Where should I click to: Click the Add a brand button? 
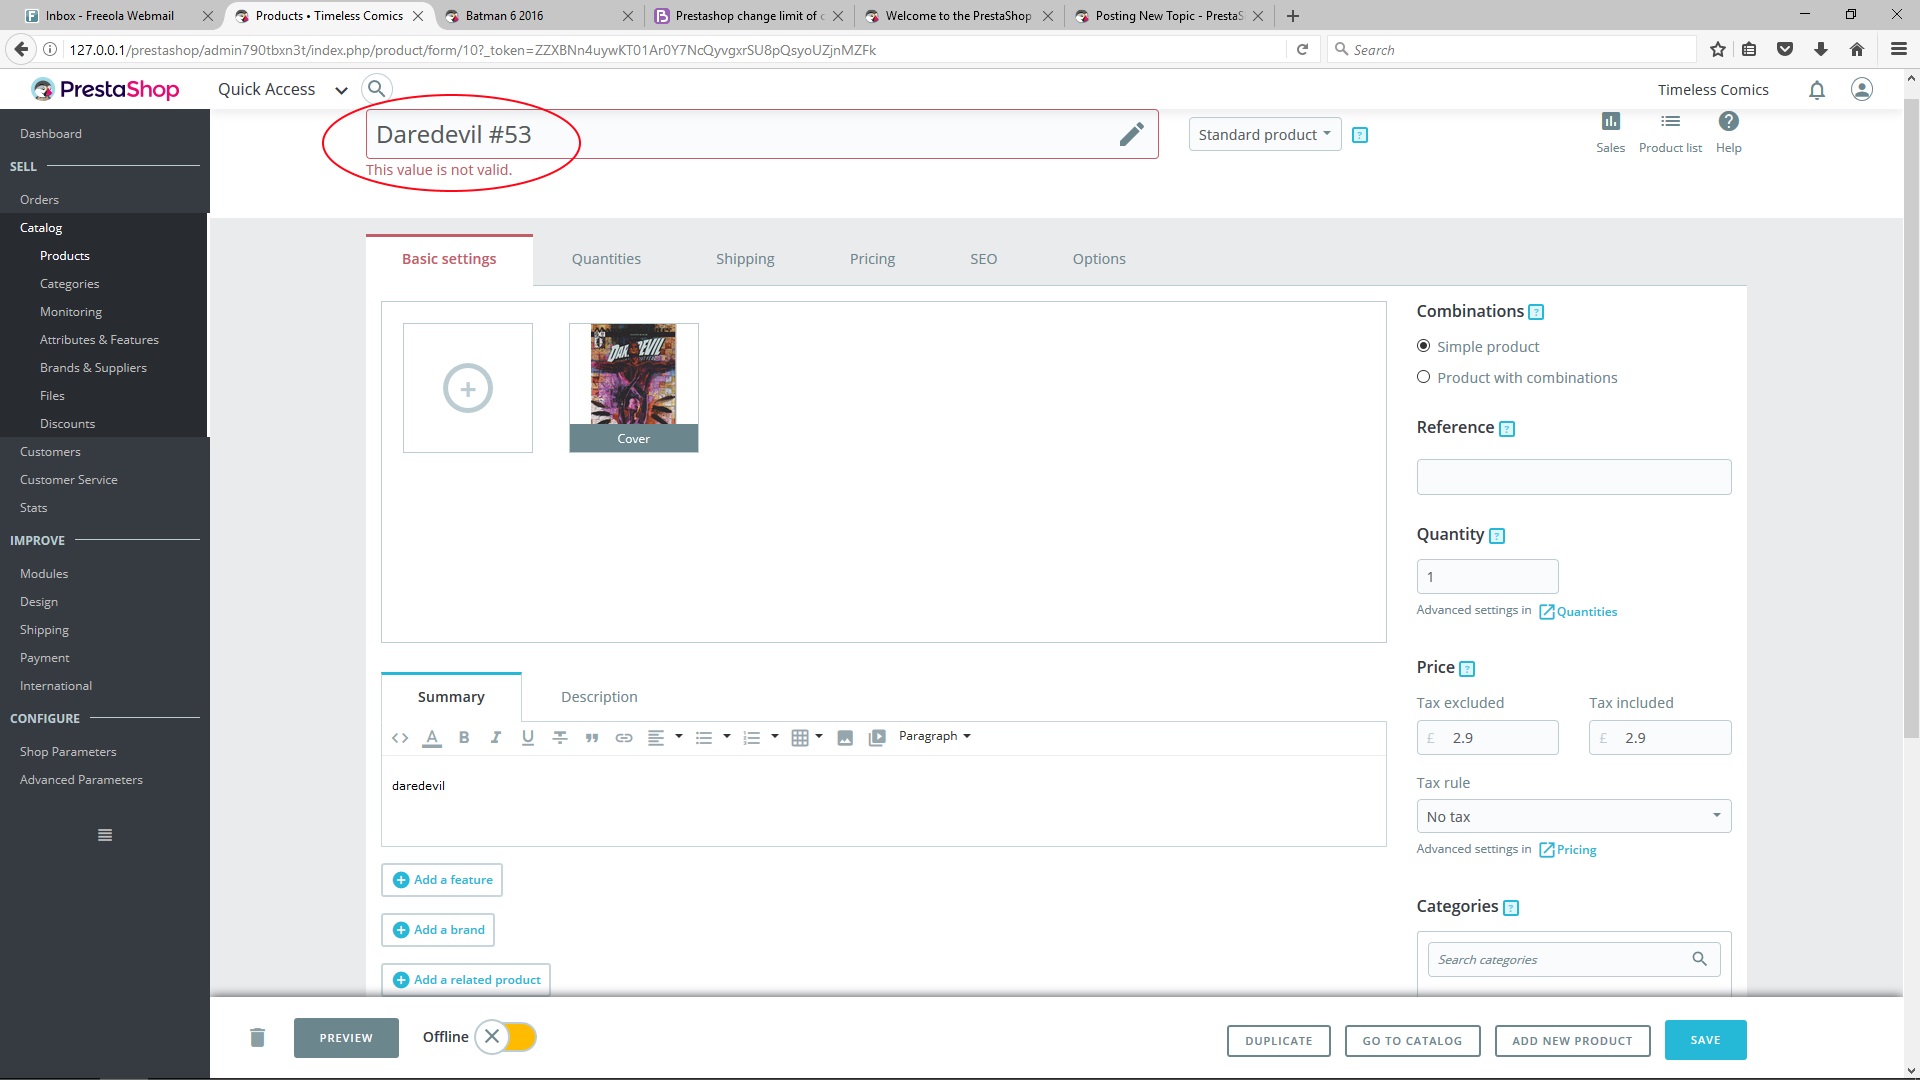[438, 930]
